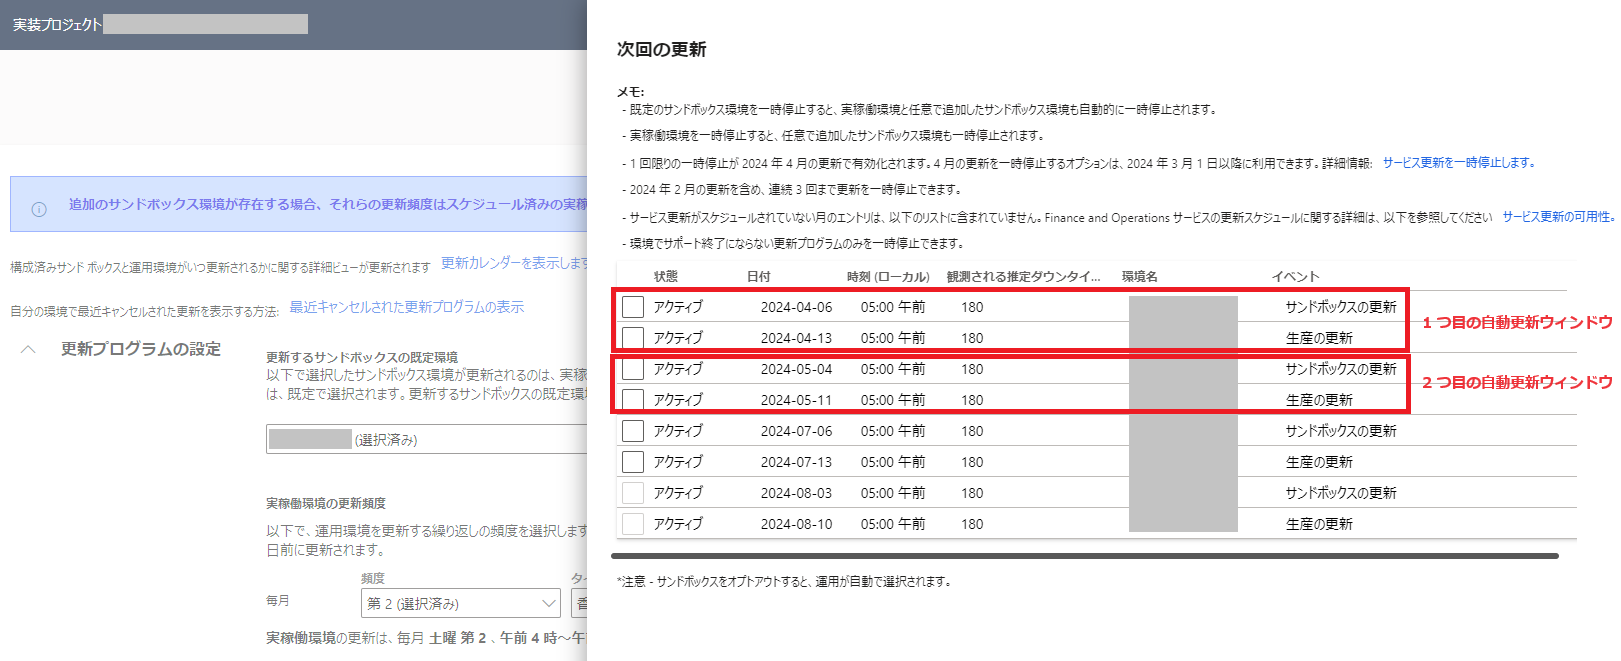This screenshot has width=1621, height=661.
Task: Select the checkbox for 2024-07-06
Action: 633,431
